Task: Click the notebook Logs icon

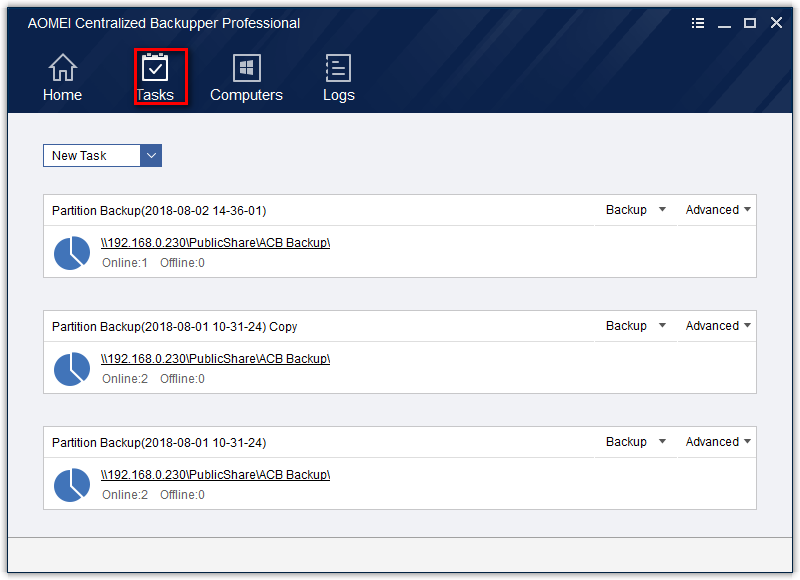Action: click(338, 68)
